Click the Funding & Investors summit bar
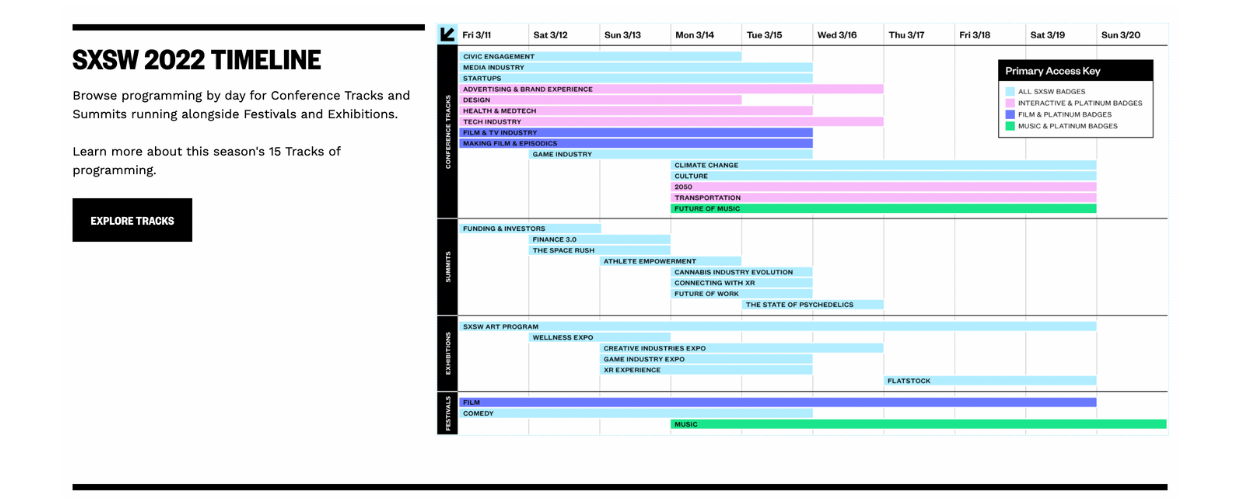The width and height of the screenshot is (1240, 500). click(530, 229)
